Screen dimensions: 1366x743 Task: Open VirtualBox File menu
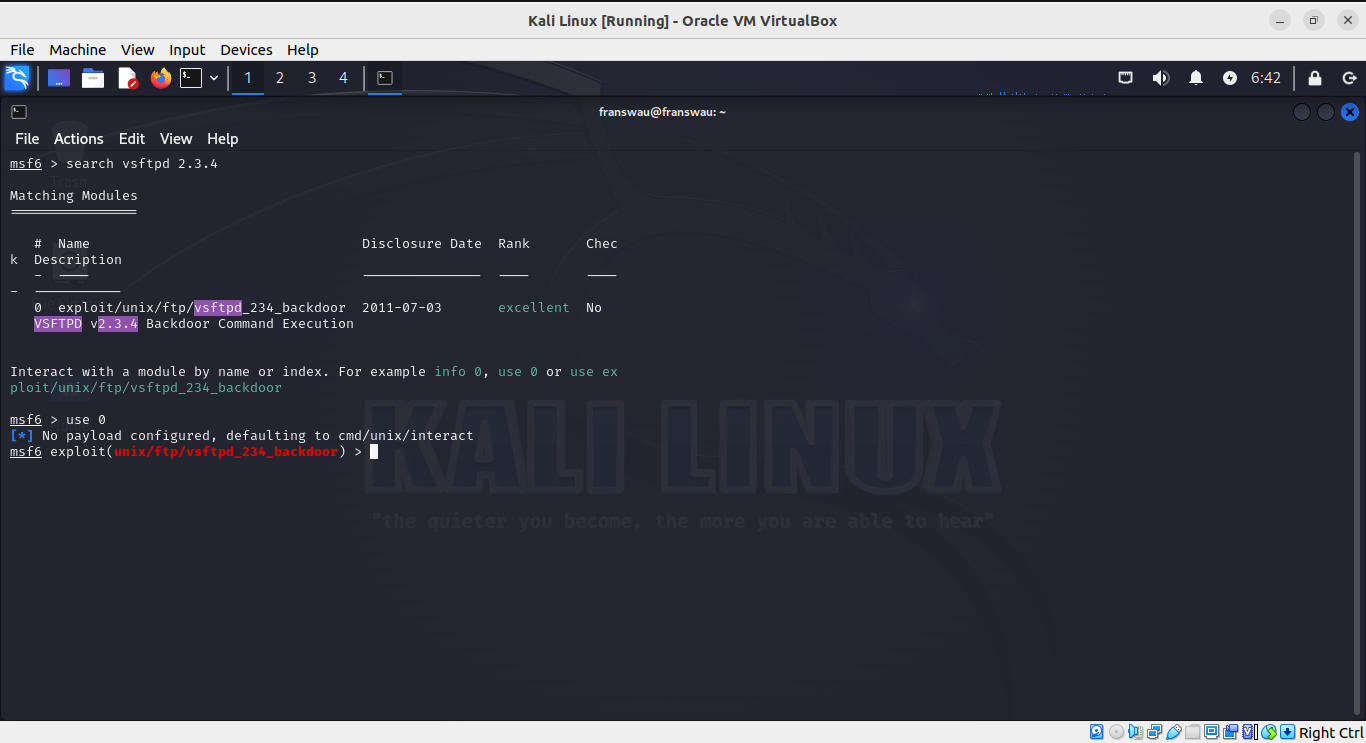coord(22,50)
